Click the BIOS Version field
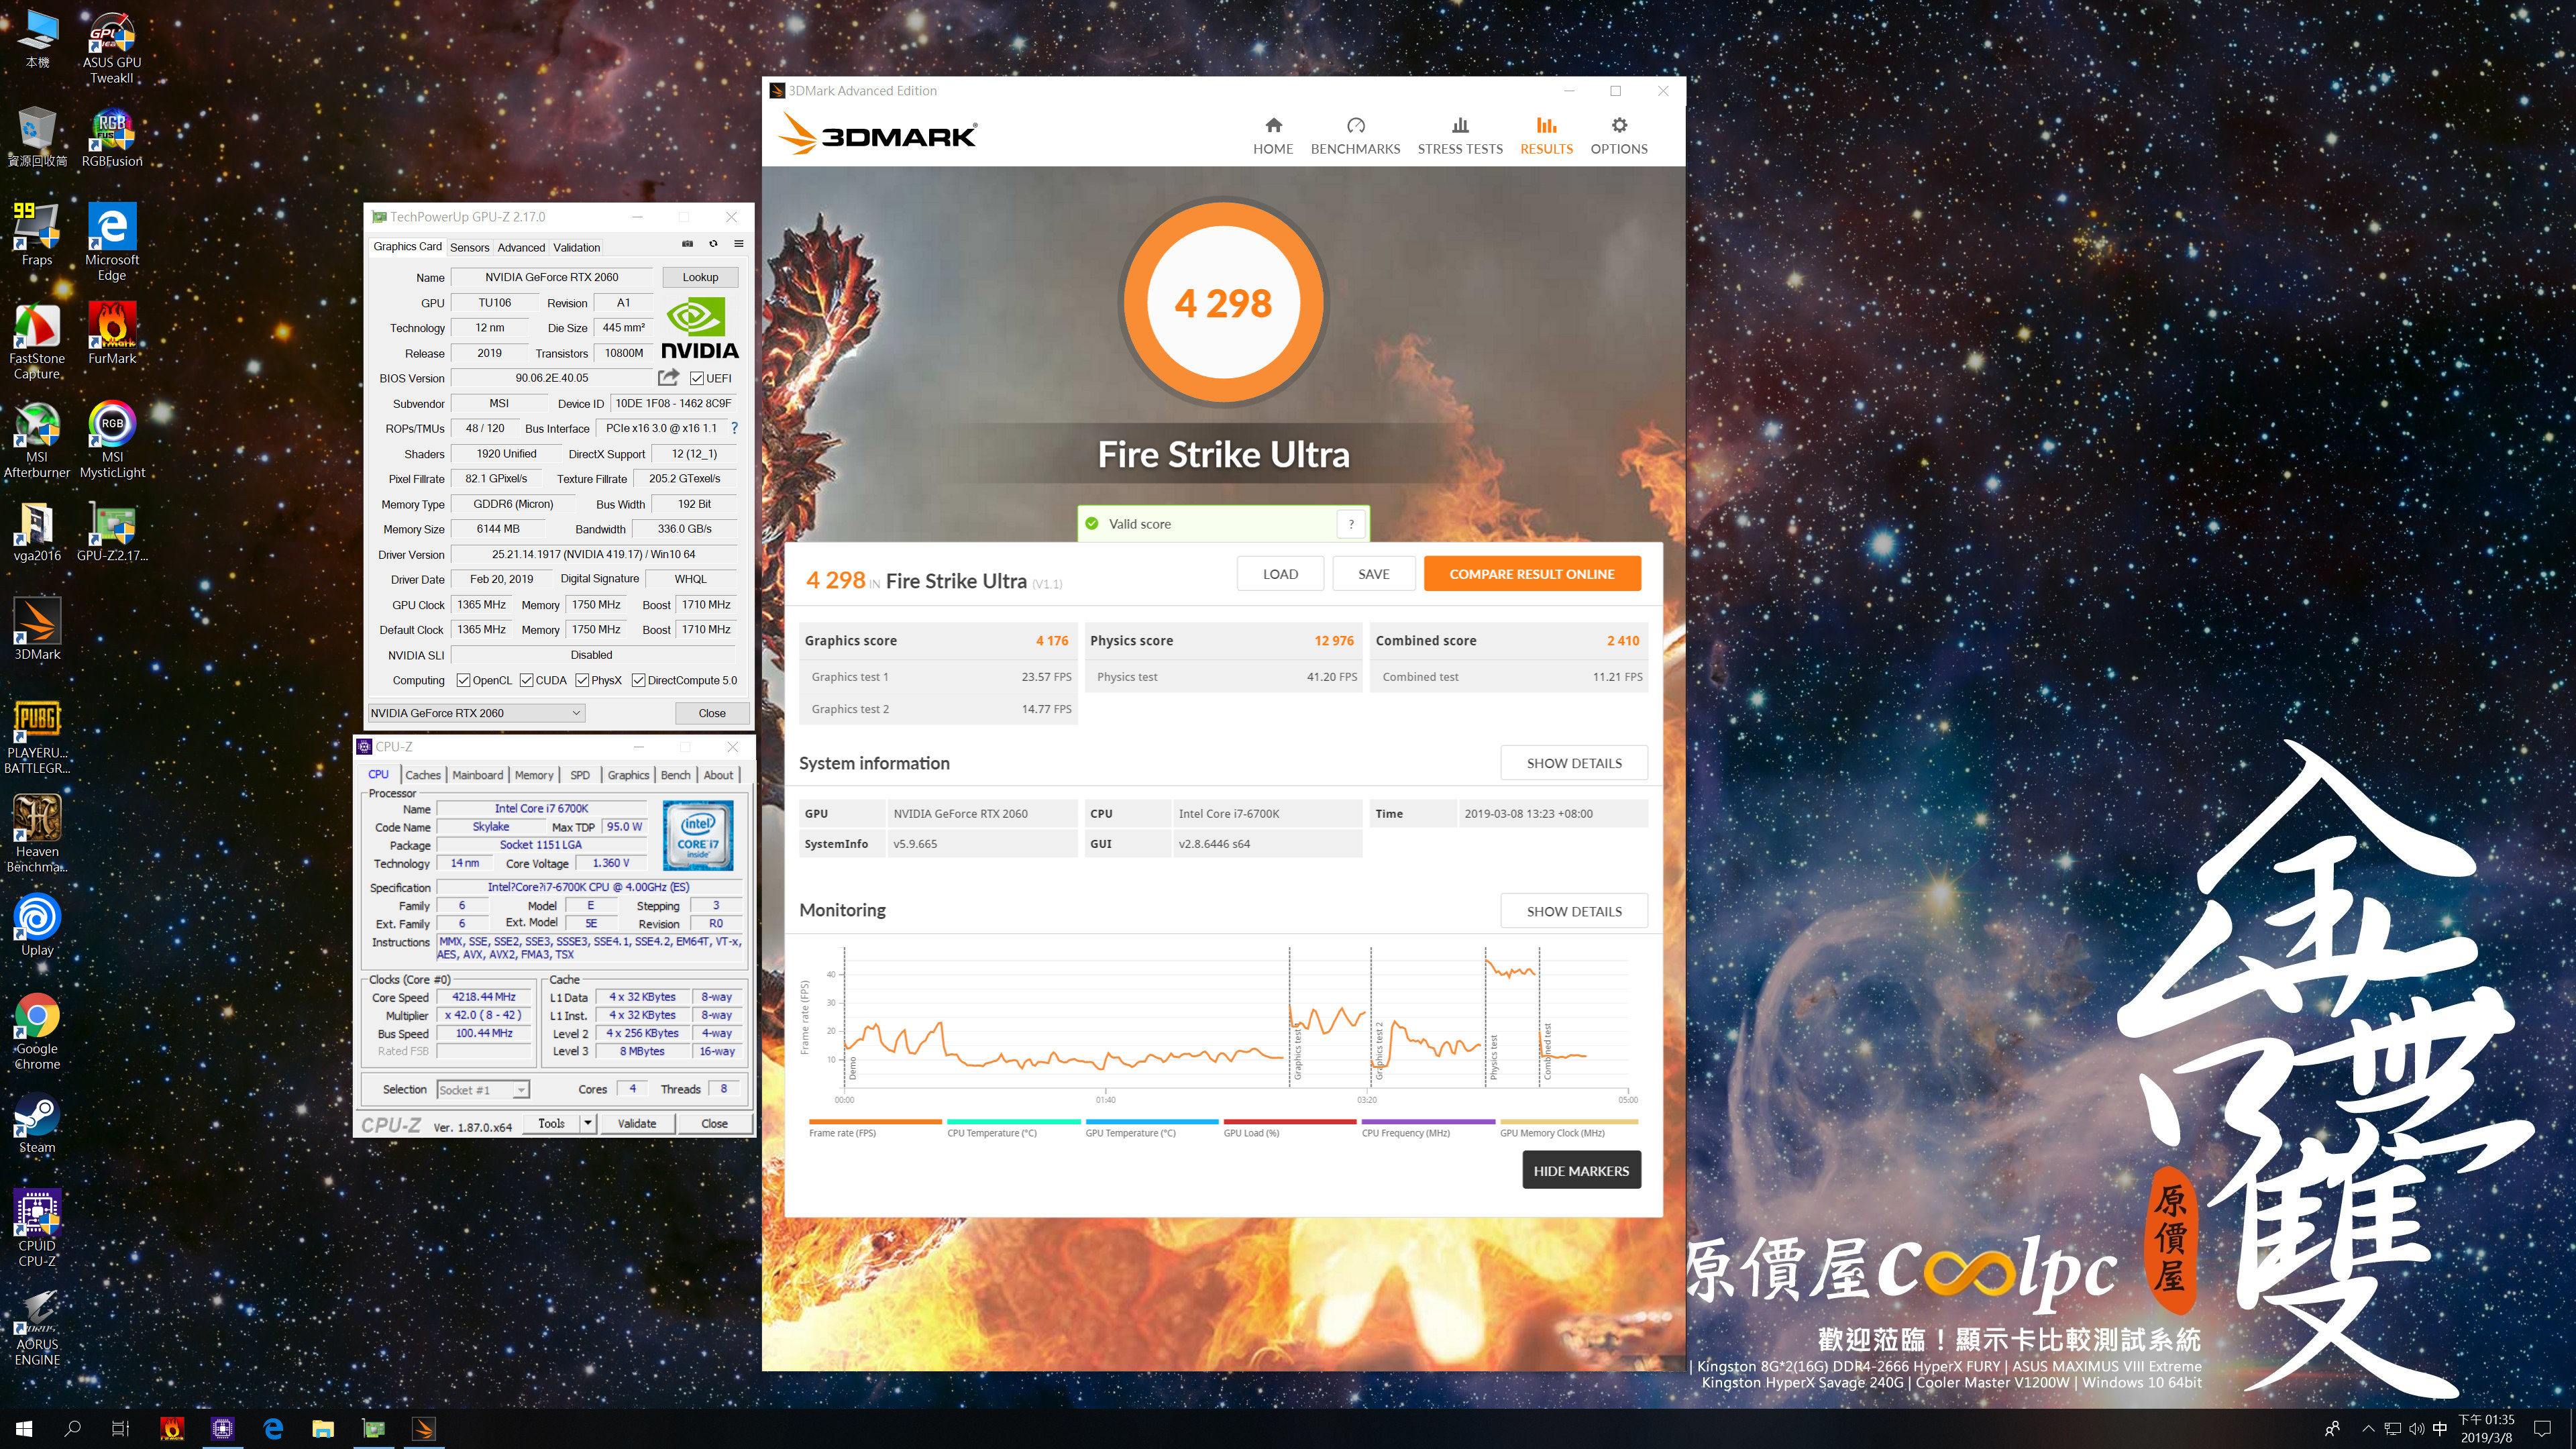This screenshot has width=2576, height=1449. tap(551, 378)
